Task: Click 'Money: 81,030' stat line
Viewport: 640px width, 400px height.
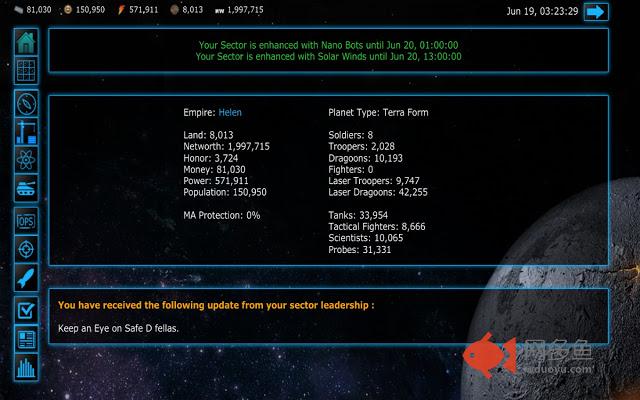Action: pyautogui.click(x=214, y=169)
